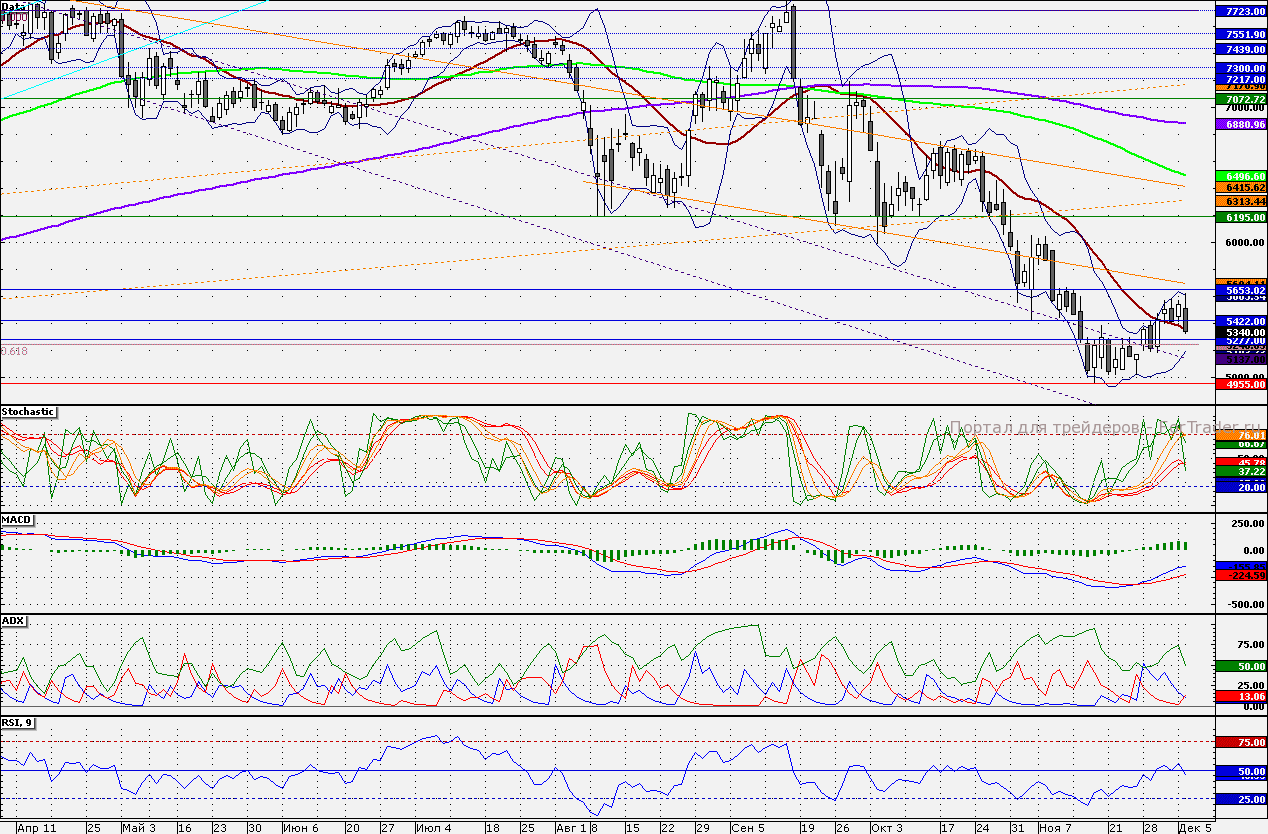Click the red -224.50 MACD signal value

[x=1239, y=575]
